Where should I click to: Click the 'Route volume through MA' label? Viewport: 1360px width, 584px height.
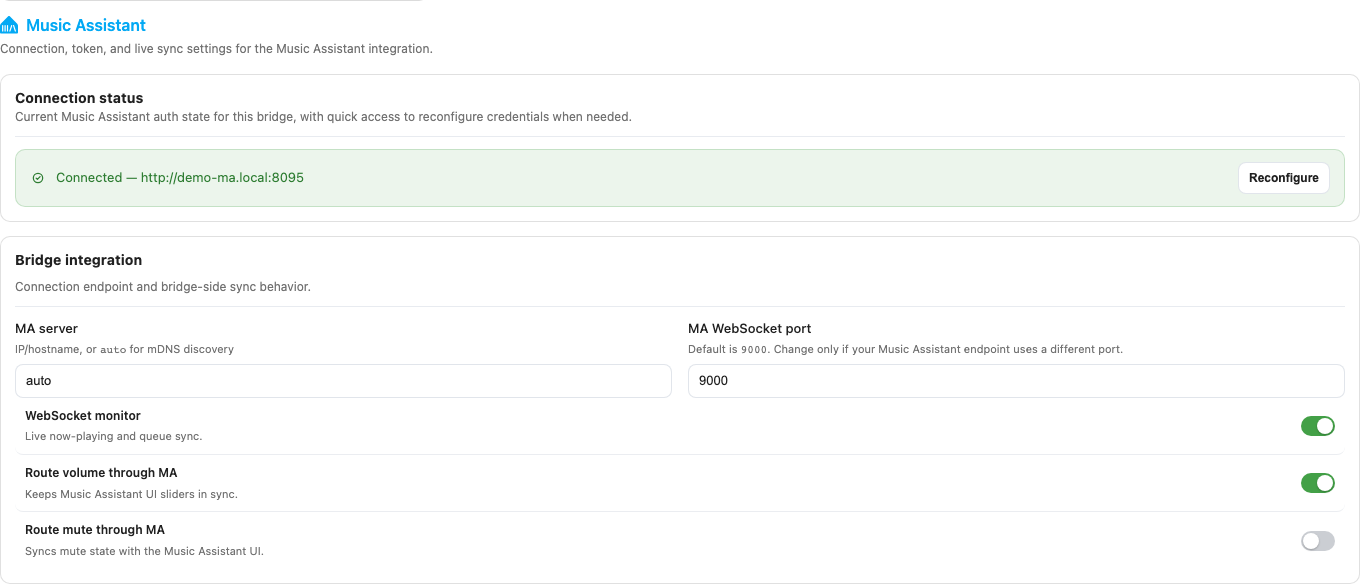click(101, 473)
